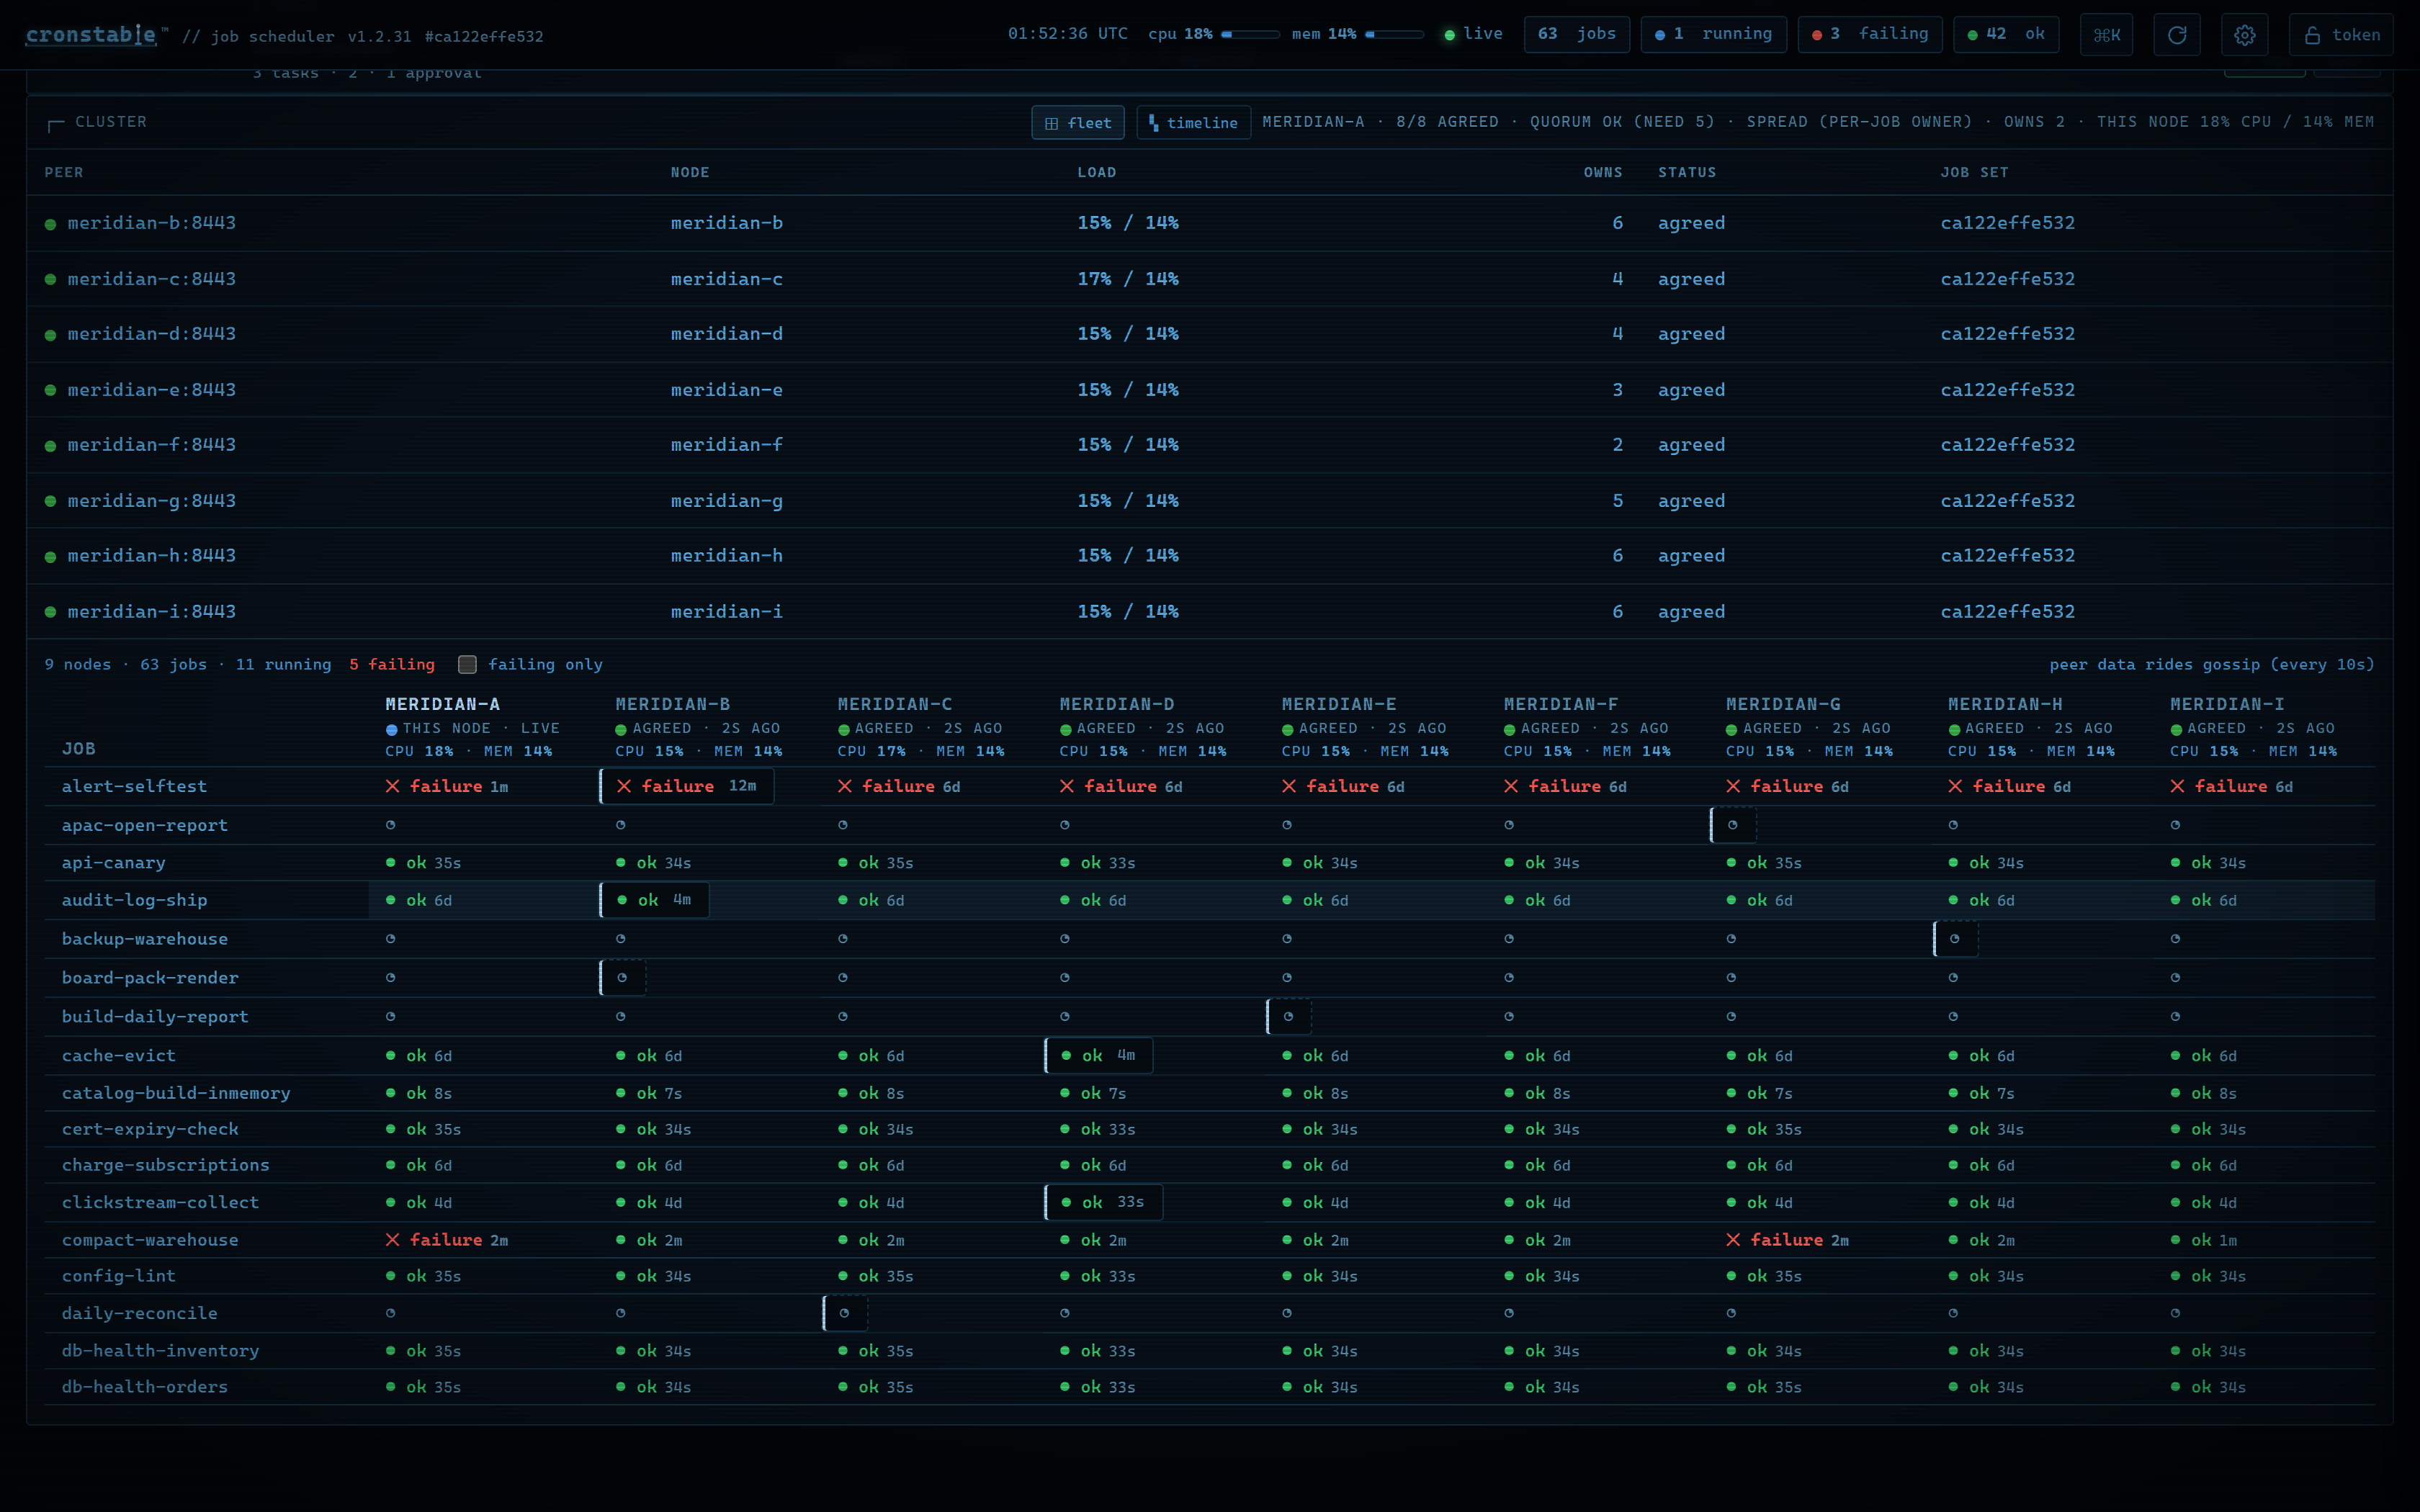Toggle the failing only checkbox

(x=467, y=665)
